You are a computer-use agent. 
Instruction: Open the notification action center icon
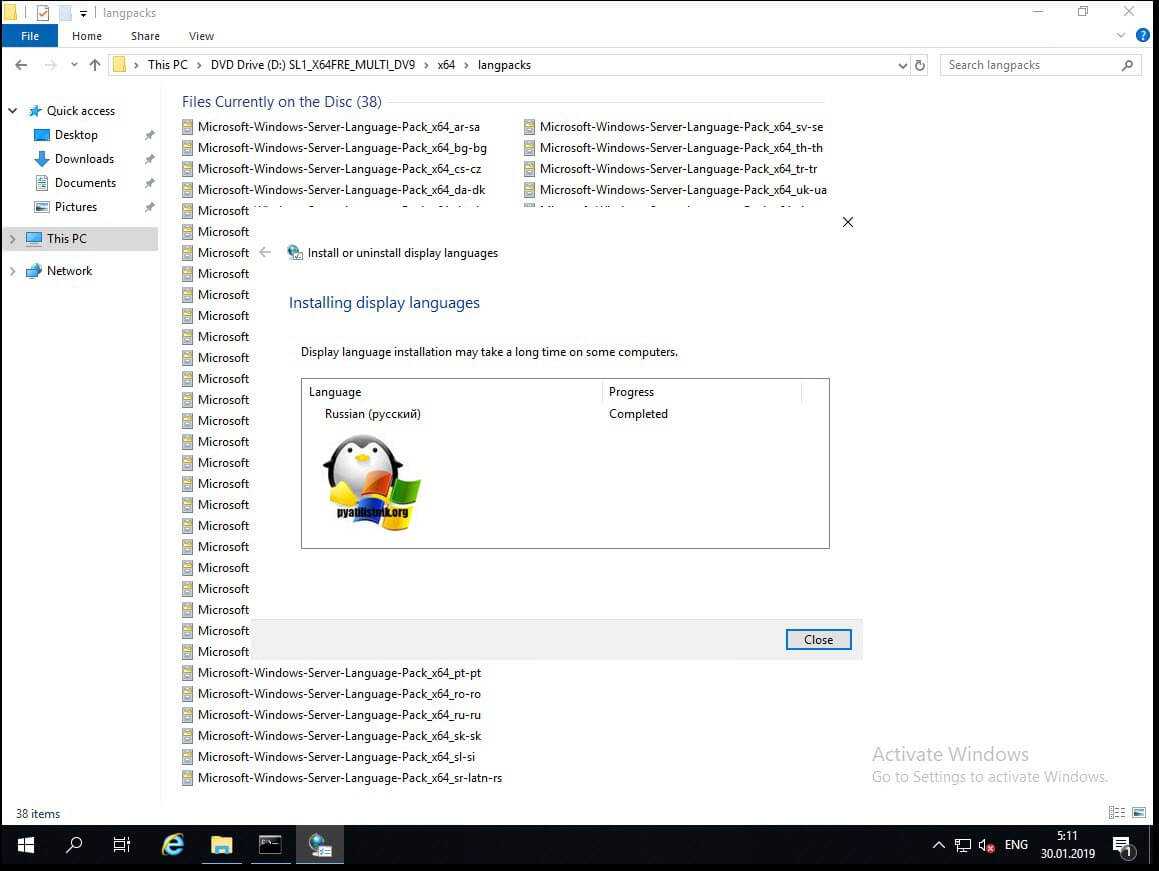[x=1121, y=845]
